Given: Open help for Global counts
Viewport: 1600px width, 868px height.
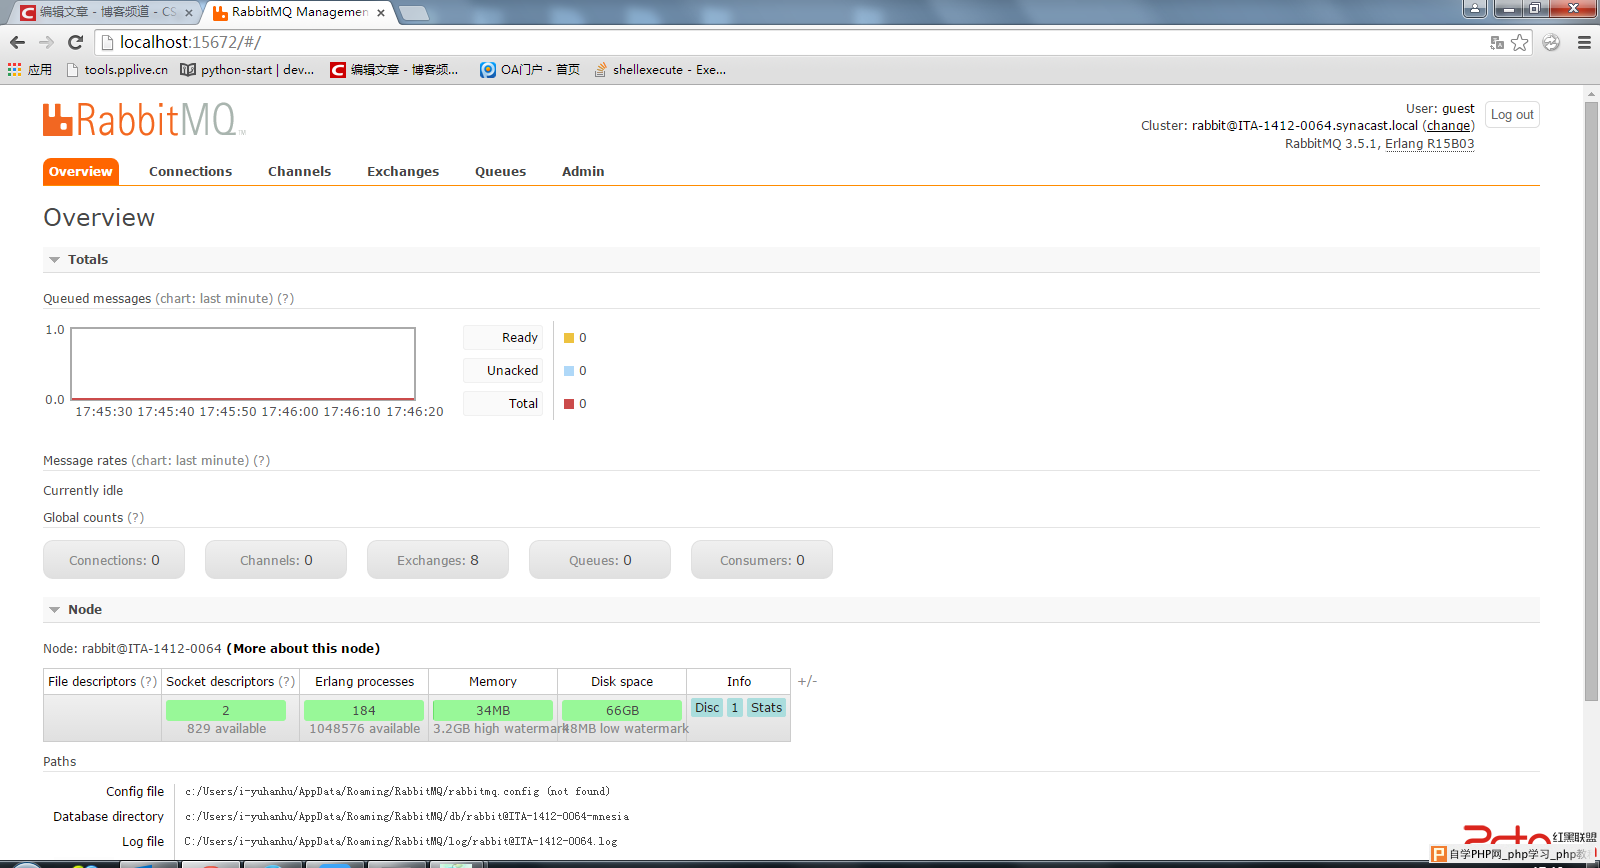Looking at the screenshot, I should pos(136,517).
